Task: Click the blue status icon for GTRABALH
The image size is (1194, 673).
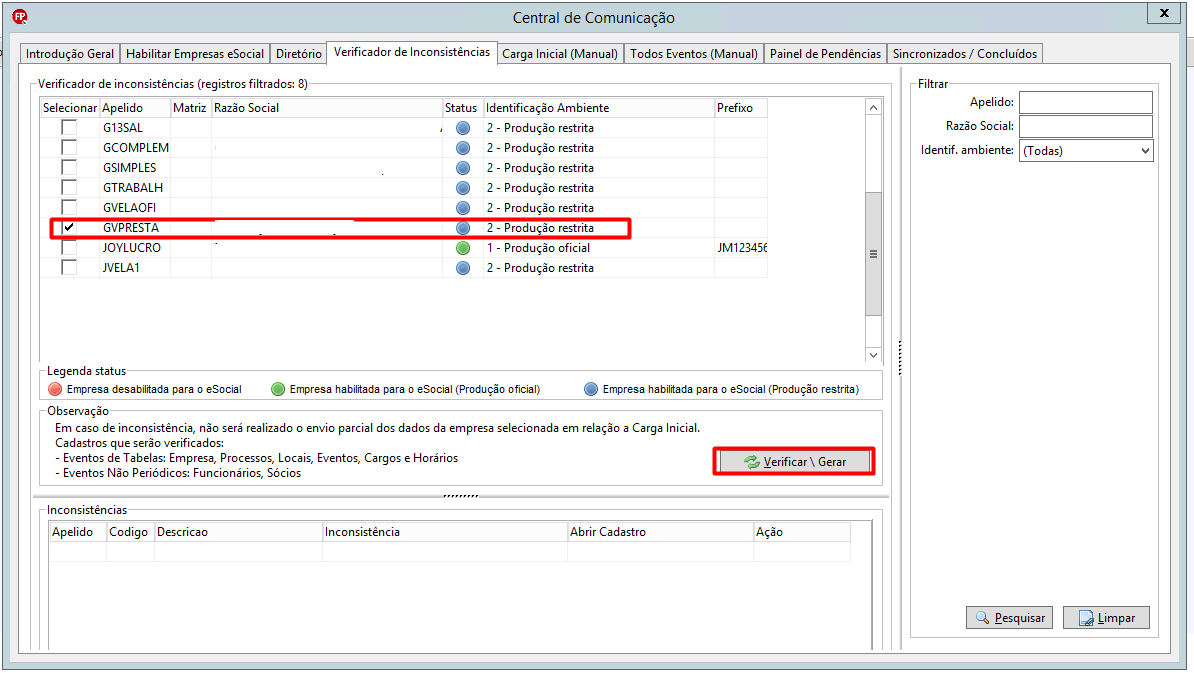Action: point(463,188)
